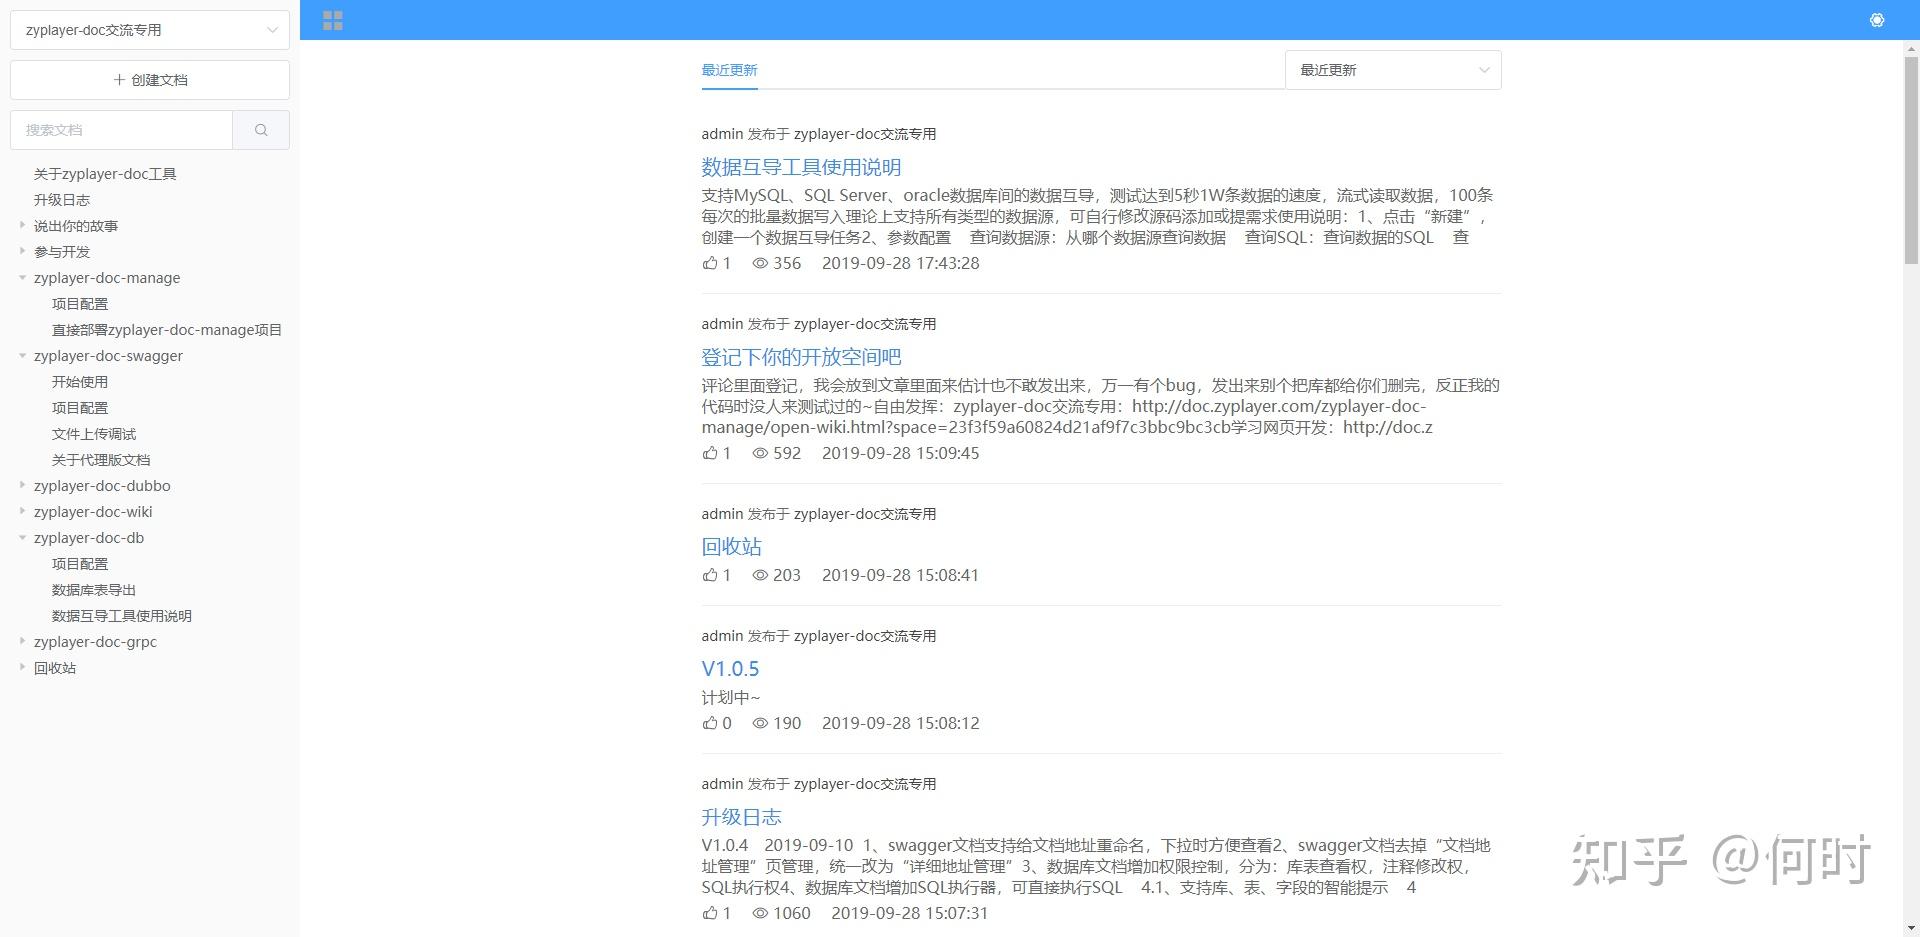Click the eye view icon on 数据互导工具使用说明 post

(x=759, y=263)
